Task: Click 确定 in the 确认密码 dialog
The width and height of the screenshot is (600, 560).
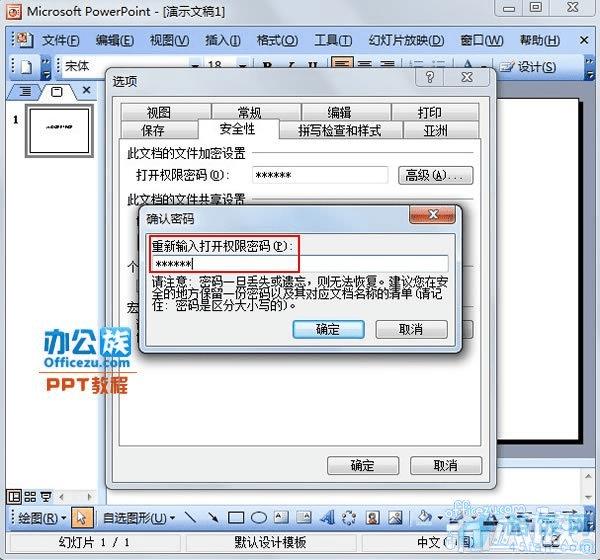Action: [328, 329]
